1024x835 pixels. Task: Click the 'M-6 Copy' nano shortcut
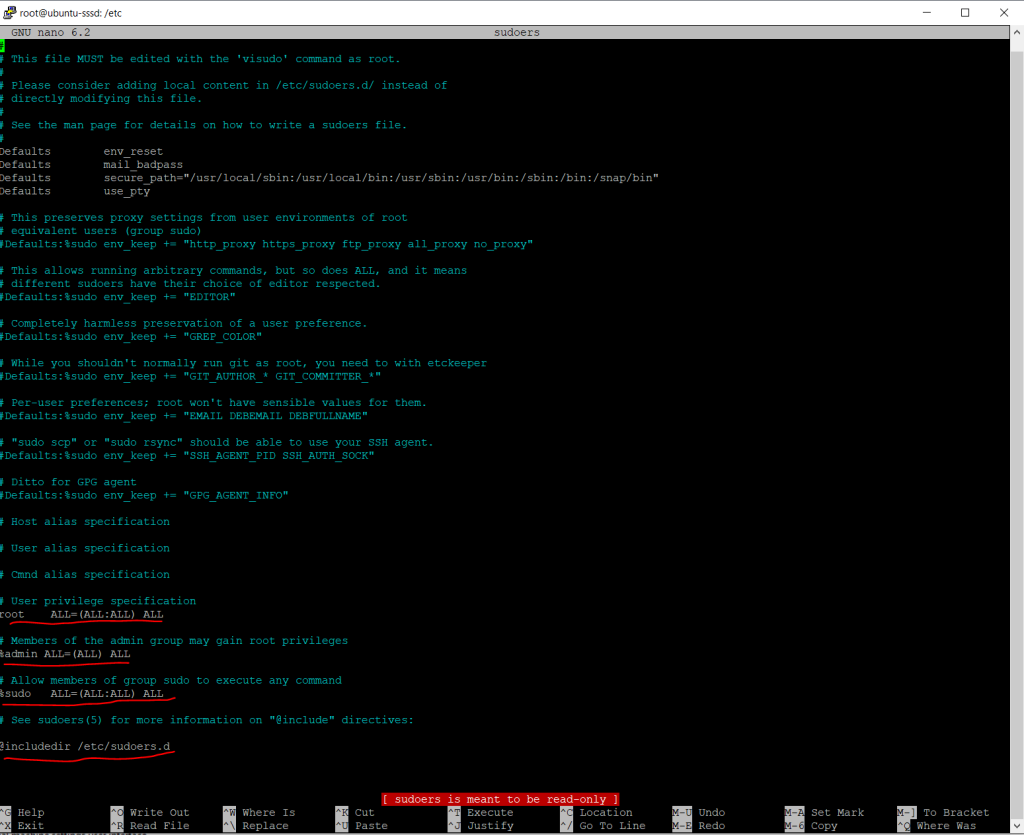tap(811, 826)
